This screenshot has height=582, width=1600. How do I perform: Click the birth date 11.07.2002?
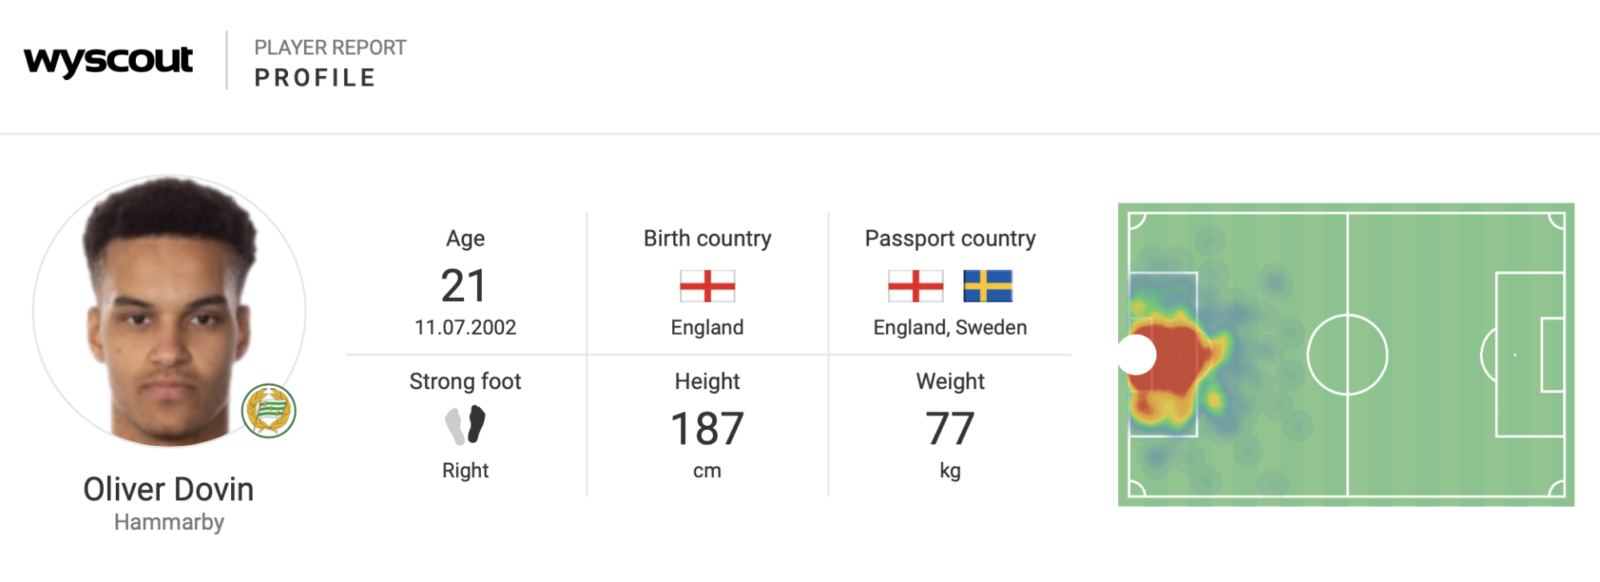click(x=465, y=327)
